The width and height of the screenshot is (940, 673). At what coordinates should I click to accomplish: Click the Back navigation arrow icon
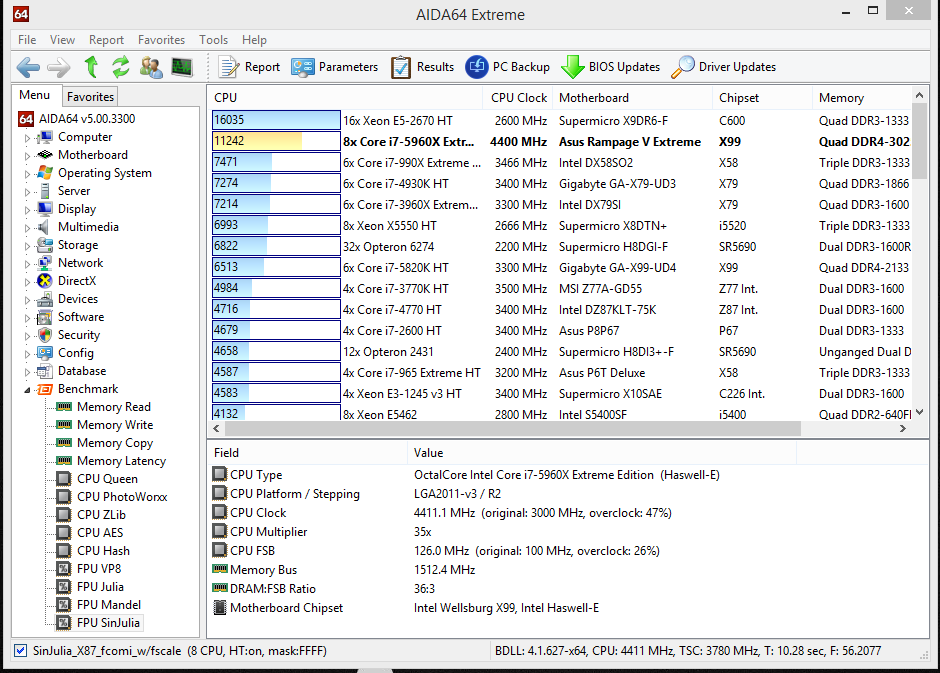click(28, 67)
